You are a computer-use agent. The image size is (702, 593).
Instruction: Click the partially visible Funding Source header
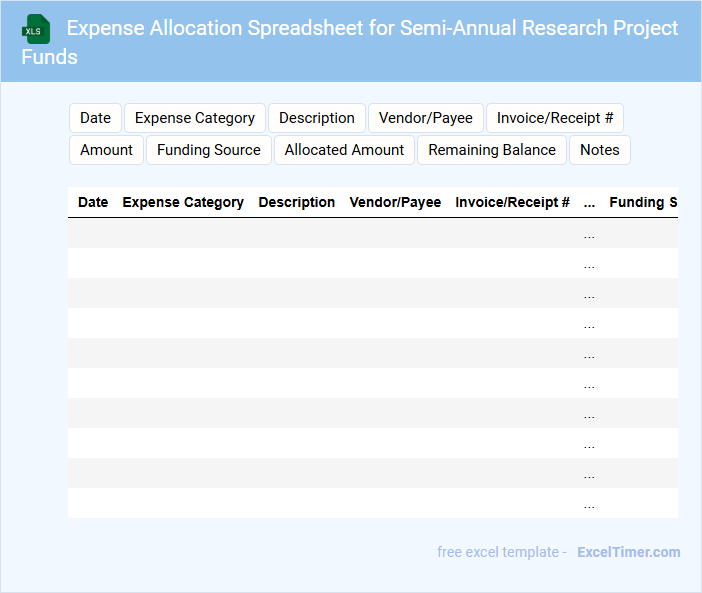point(642,202)
